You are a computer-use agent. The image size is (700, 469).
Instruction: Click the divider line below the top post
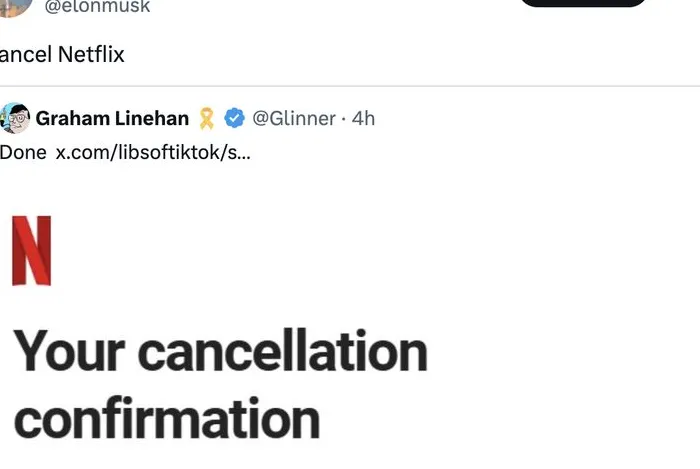pyautogui.click(x=350, y=86)
